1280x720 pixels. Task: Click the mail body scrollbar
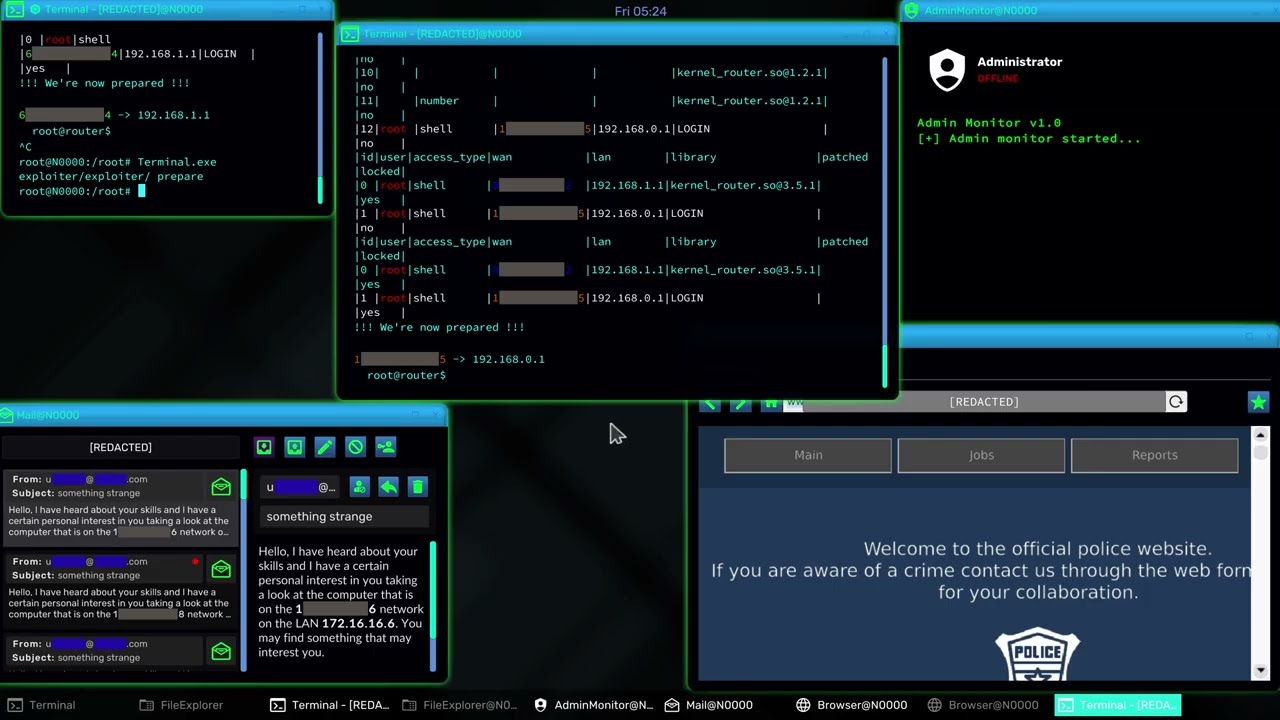pyautogui.click(x=434, y=606)
